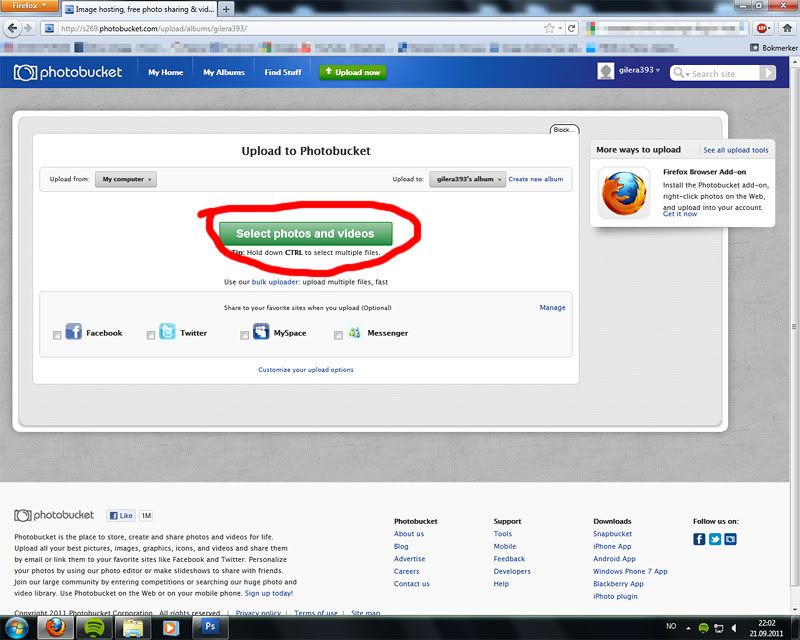The image size is (800, 640).
Task: Click footer Facebook follow icon
Action: point(699,539)
